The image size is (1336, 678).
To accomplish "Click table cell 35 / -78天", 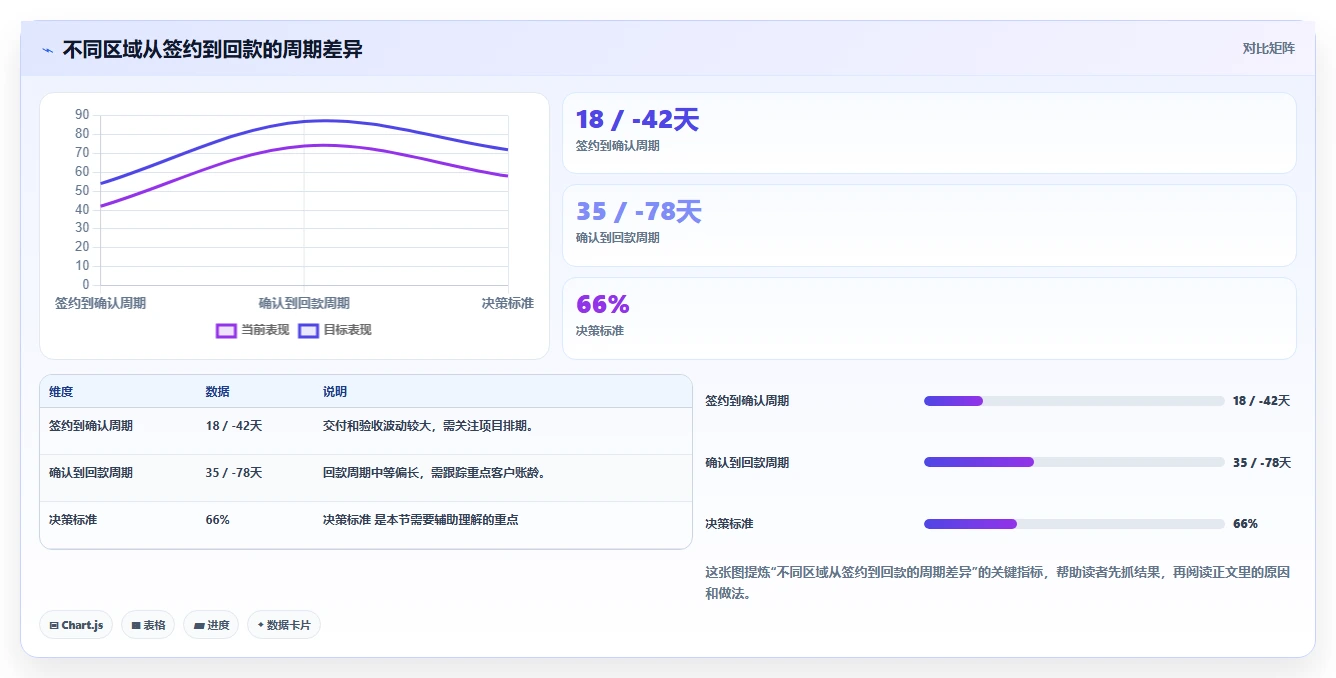I will pos(234,473).
